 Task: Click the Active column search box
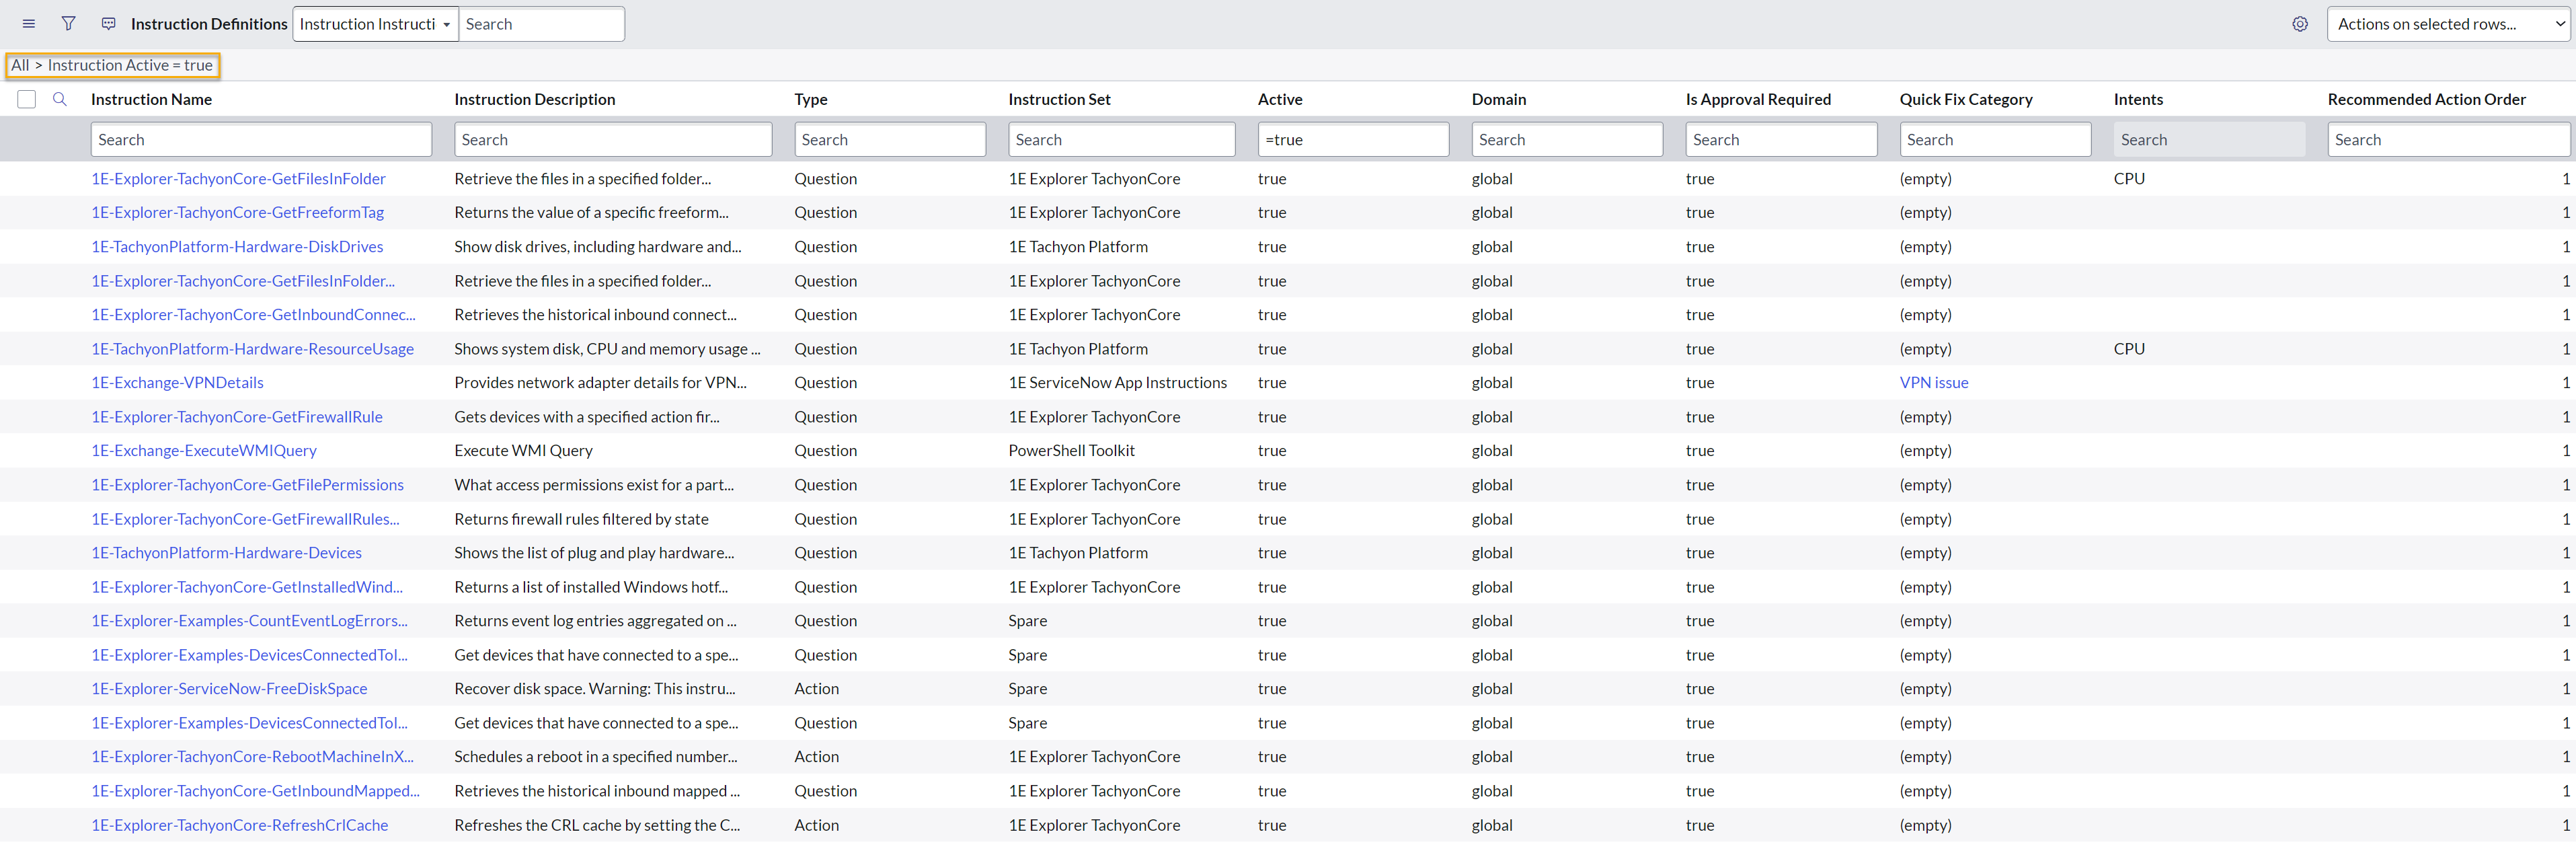pos(1352,140)
